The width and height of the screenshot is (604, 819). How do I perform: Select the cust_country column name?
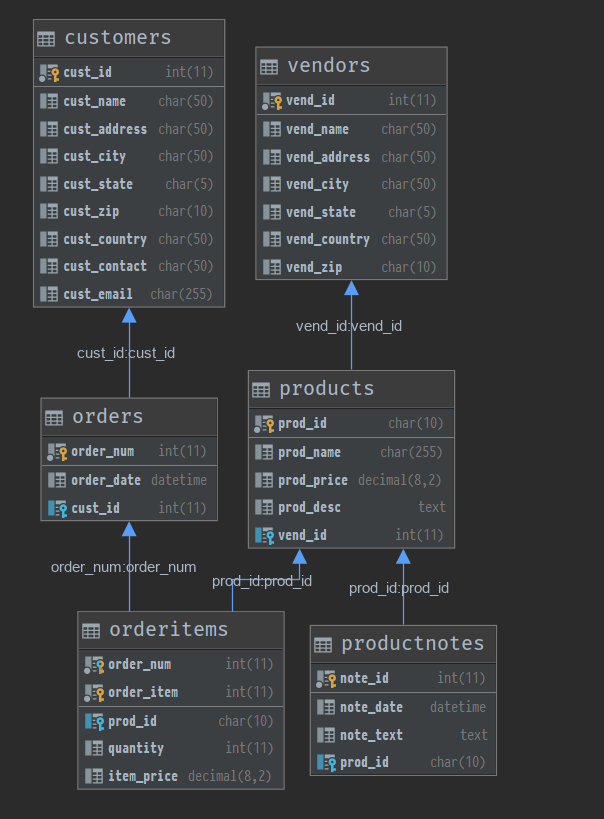(x=105, y=239)
